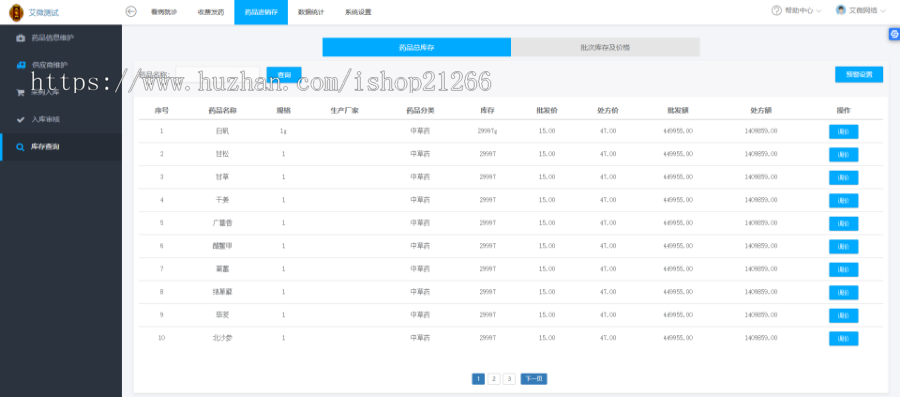Switch to 看病就诊 top menu
This screenshot has width=900, height=397.
(164, 12)
